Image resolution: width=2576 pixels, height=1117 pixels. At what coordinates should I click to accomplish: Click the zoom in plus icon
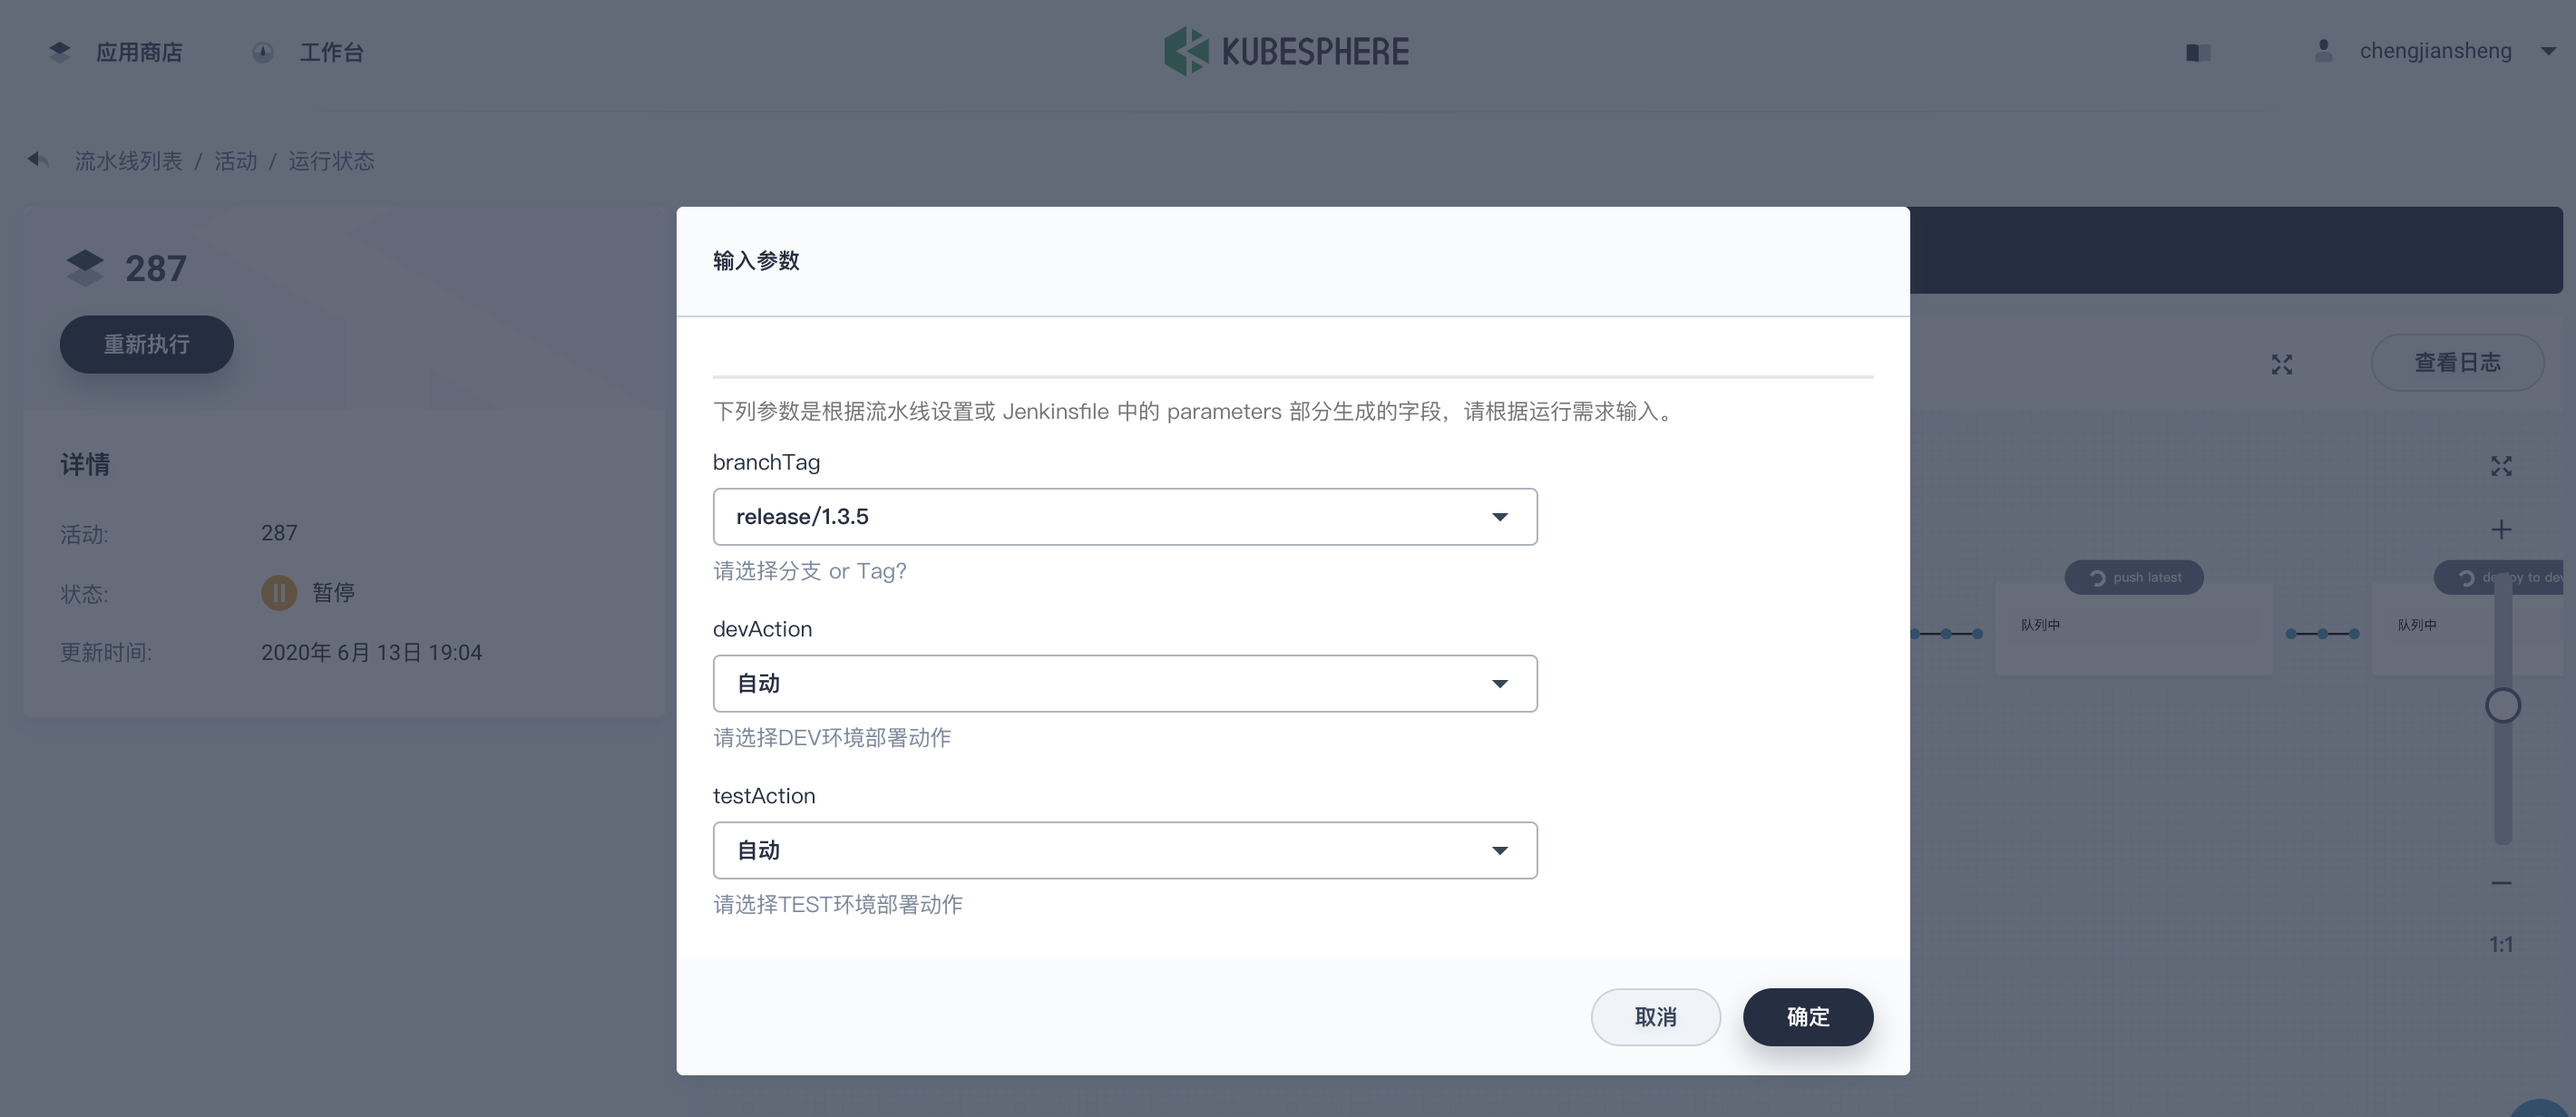(x=2500, y=530)
